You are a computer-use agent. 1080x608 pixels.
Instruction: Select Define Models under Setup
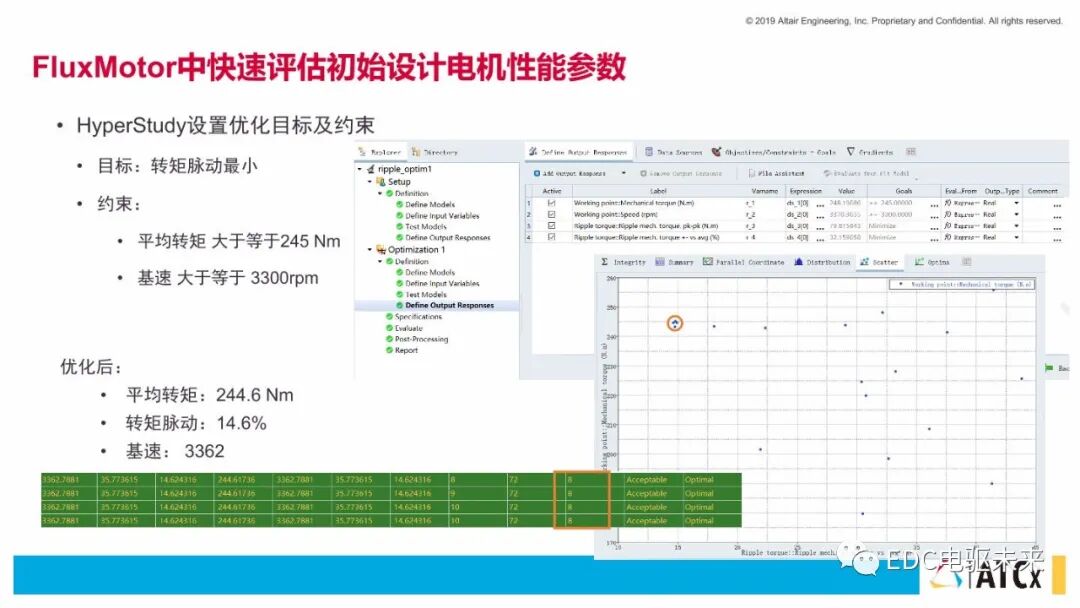pyautogui.click(x=430, y=205)
